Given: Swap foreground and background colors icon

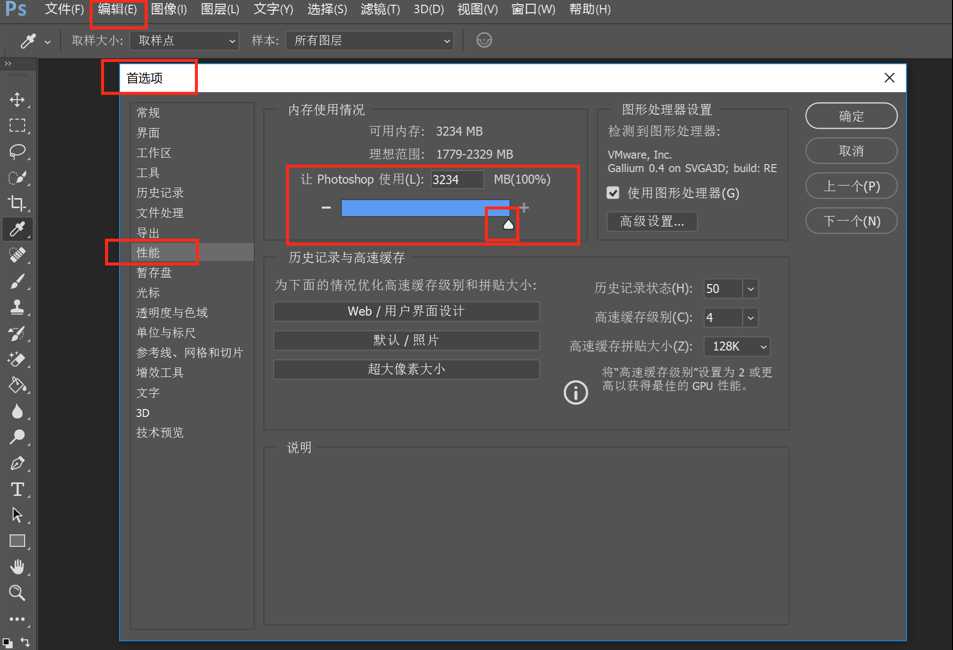Looking at the screenshot, I should tap(26, 641).
